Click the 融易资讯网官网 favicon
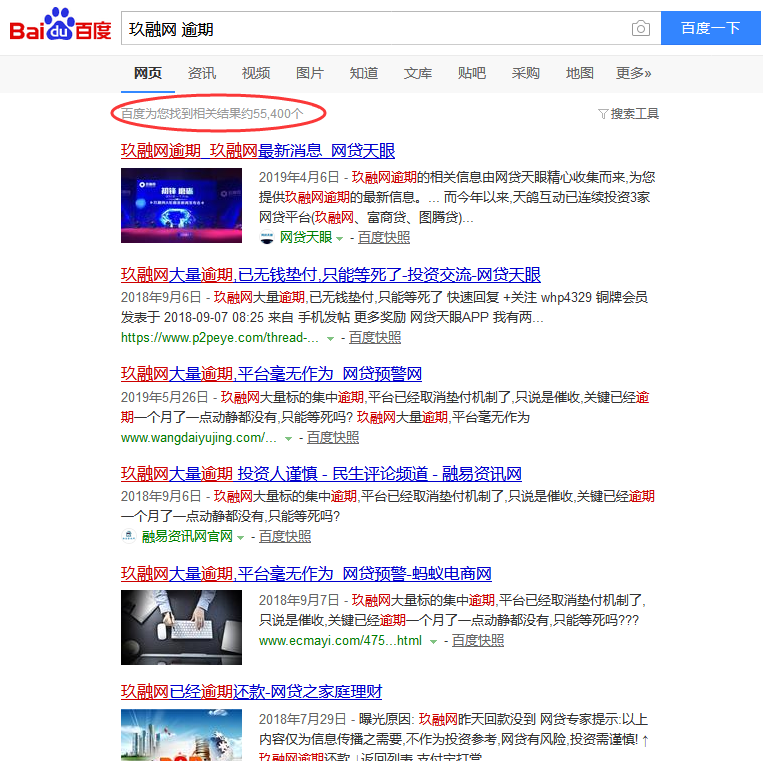 128,536
